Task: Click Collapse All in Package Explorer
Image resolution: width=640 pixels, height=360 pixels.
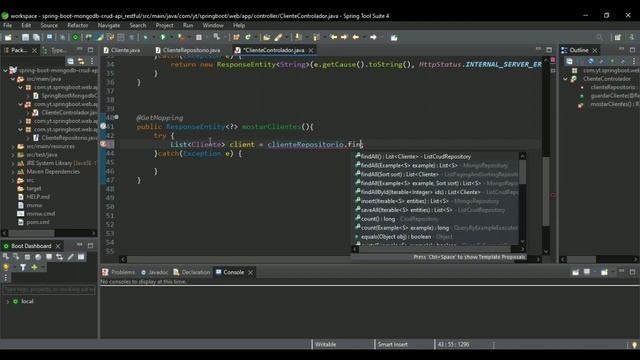Action: [x=71, y=61]
